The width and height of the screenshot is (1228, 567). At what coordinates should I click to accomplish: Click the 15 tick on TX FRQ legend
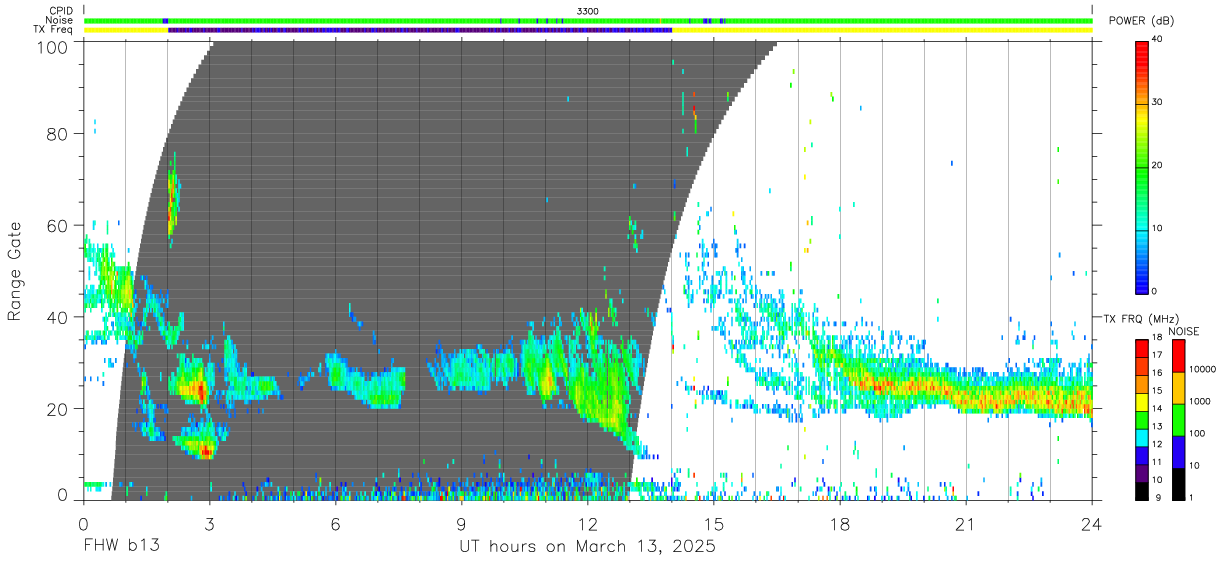1156,391
